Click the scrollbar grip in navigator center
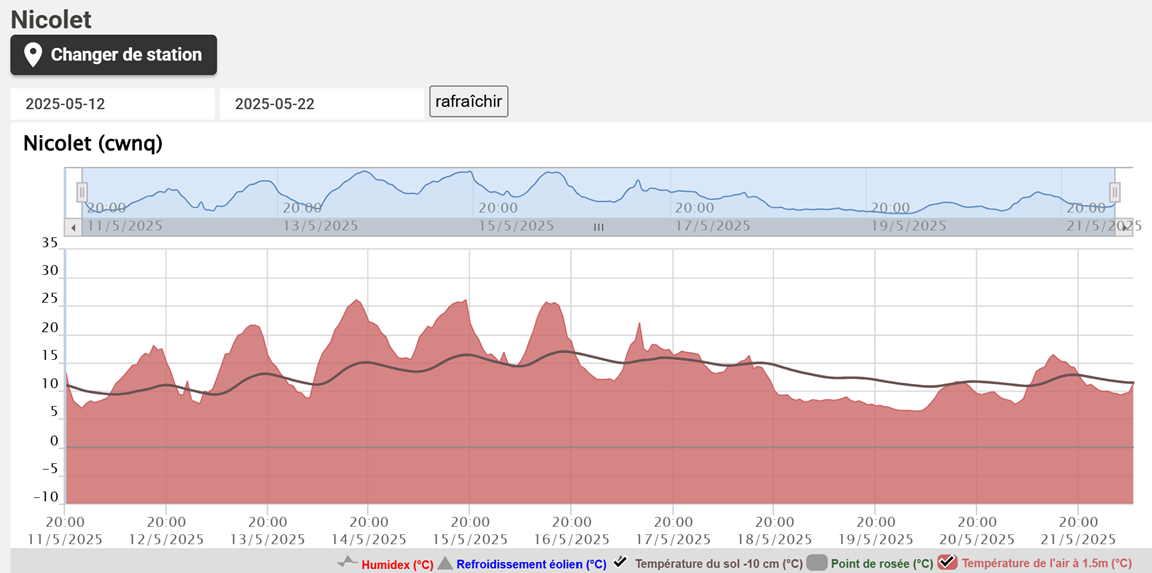 [x=598, y=227]
